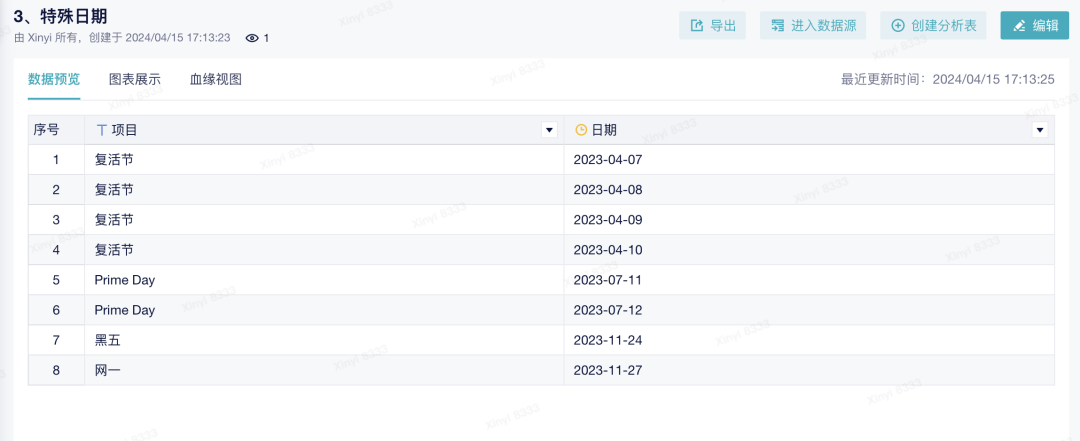Click the 导出 export button
The height and width of the screenshot is (441, 1080).
[712, 25]
